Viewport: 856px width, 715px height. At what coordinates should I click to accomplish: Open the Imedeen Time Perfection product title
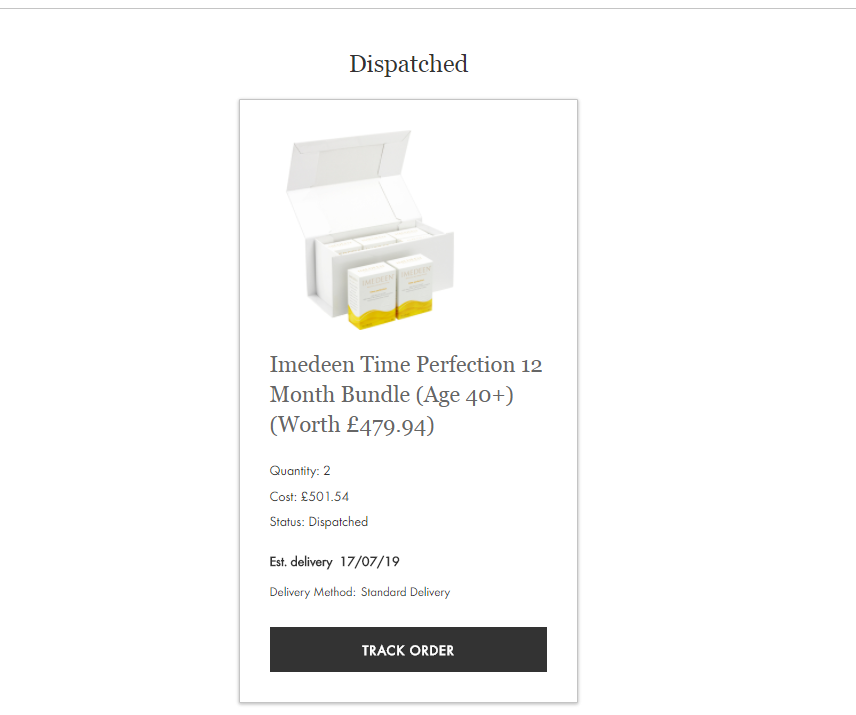(406, 394)
